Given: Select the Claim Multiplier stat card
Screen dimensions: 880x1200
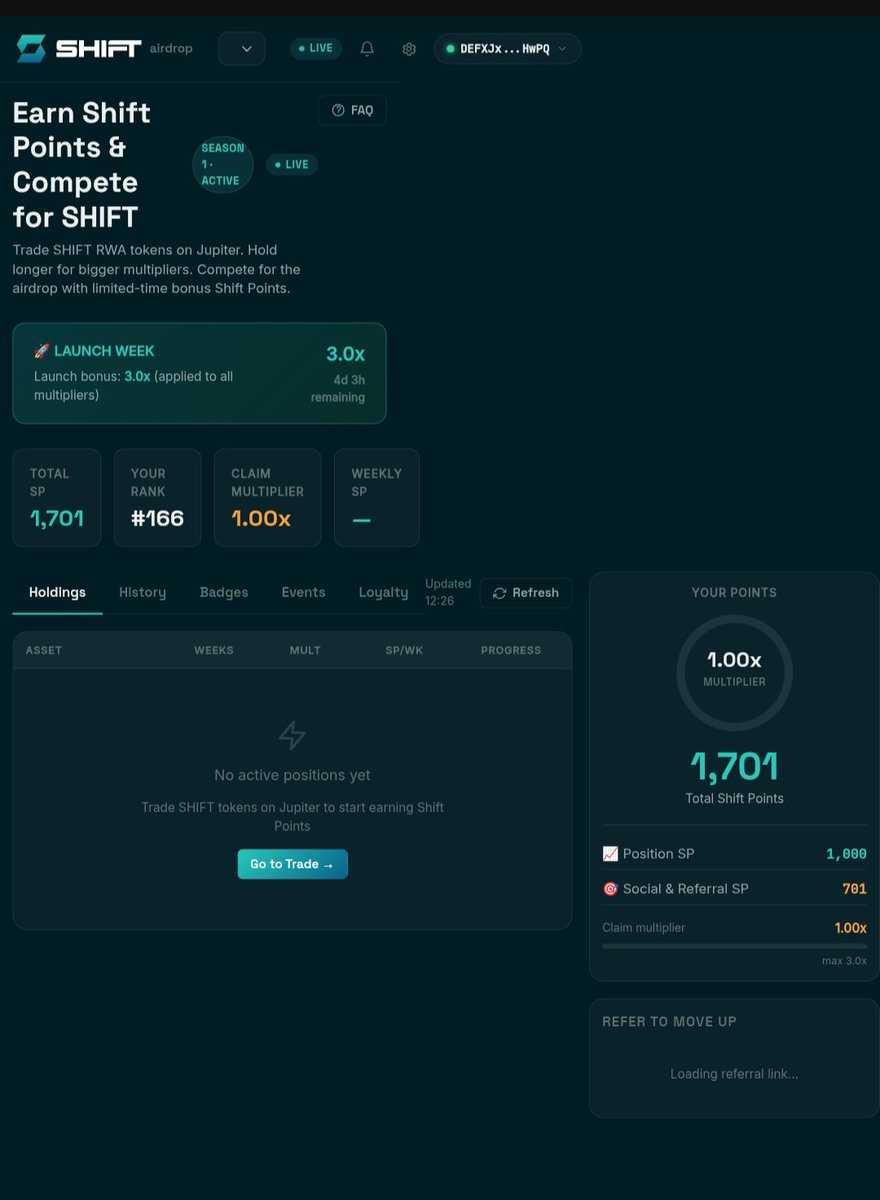Looking at the screenshot, I should (x=268, y=498).
